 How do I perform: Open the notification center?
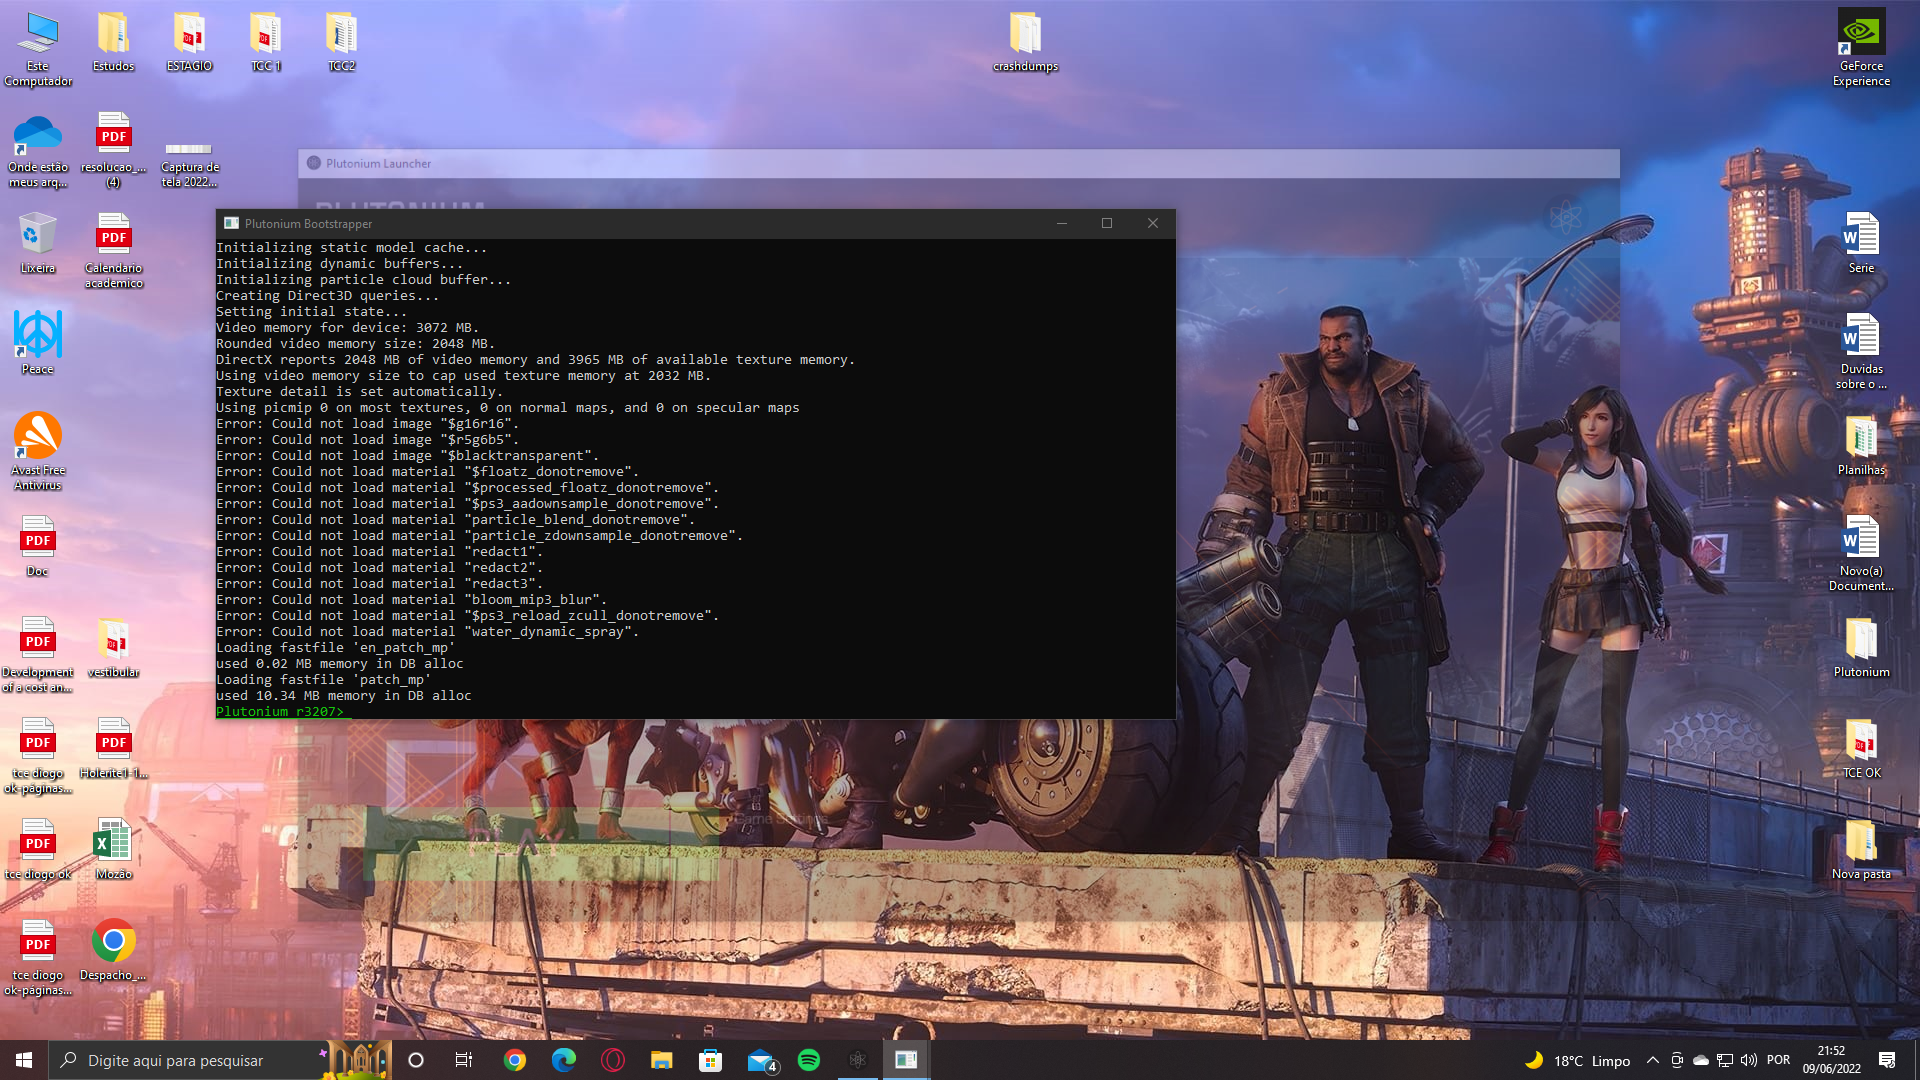1887,1060
